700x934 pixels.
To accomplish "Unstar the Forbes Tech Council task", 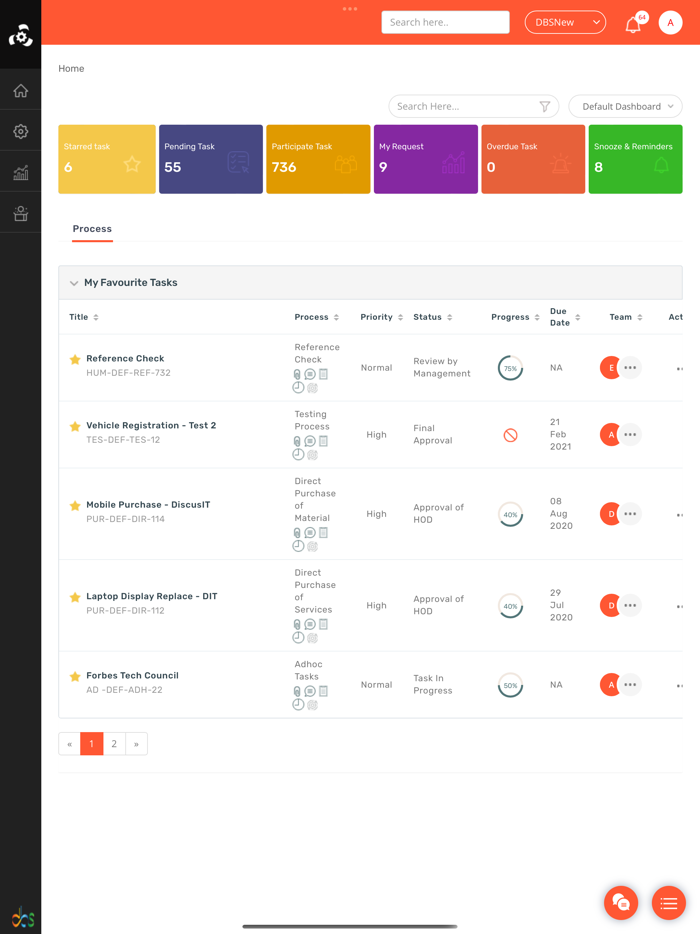I will click(x=75, y=677).
